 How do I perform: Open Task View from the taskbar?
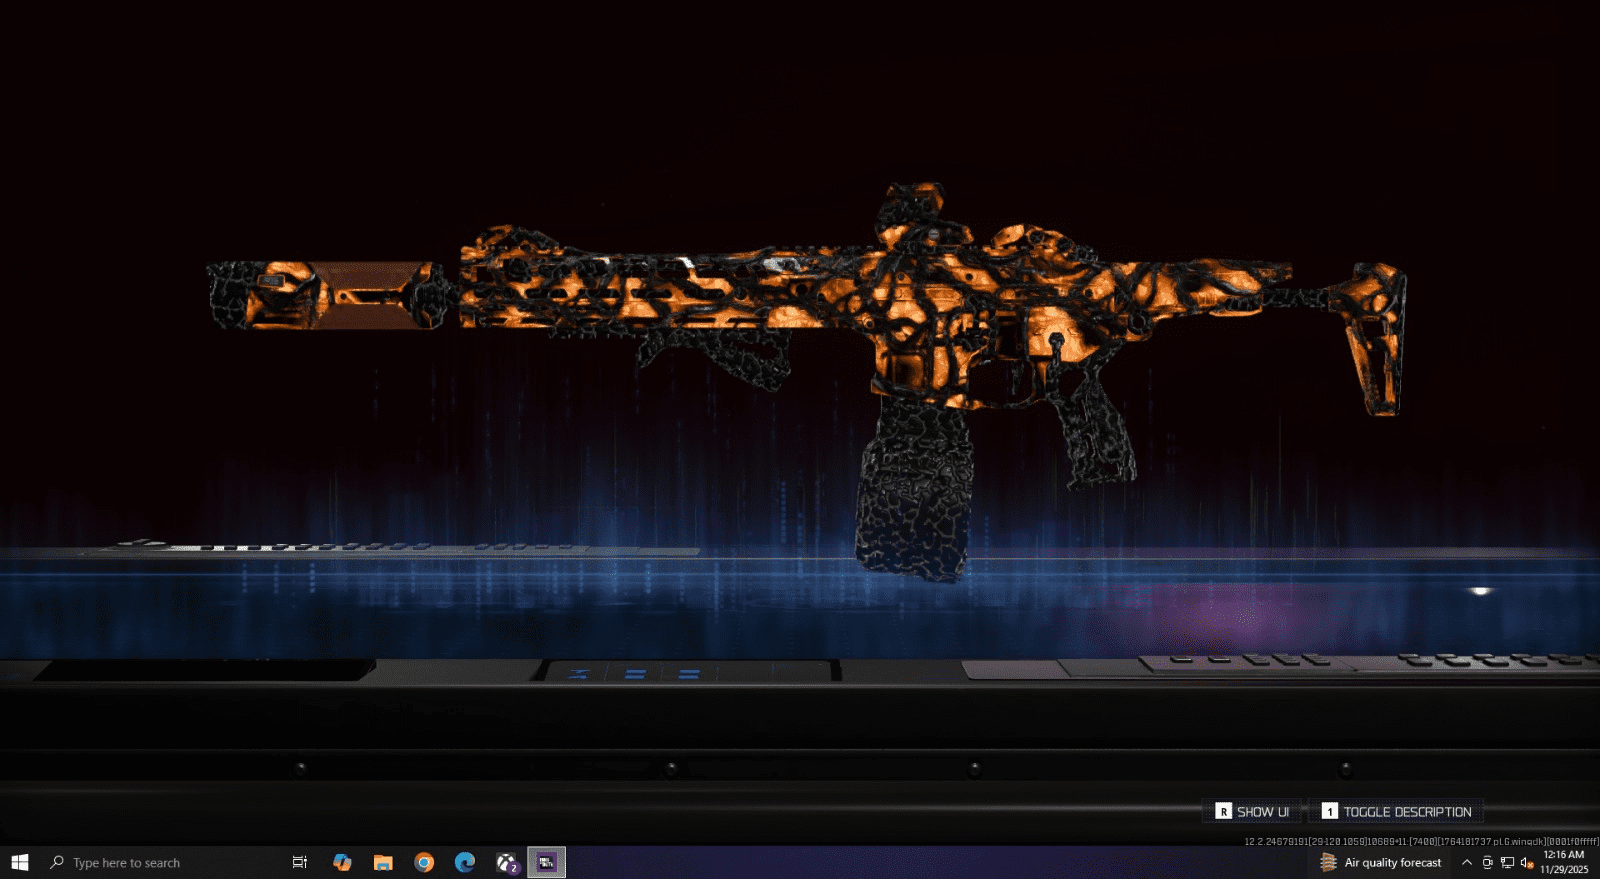click(x=299, y=862)
